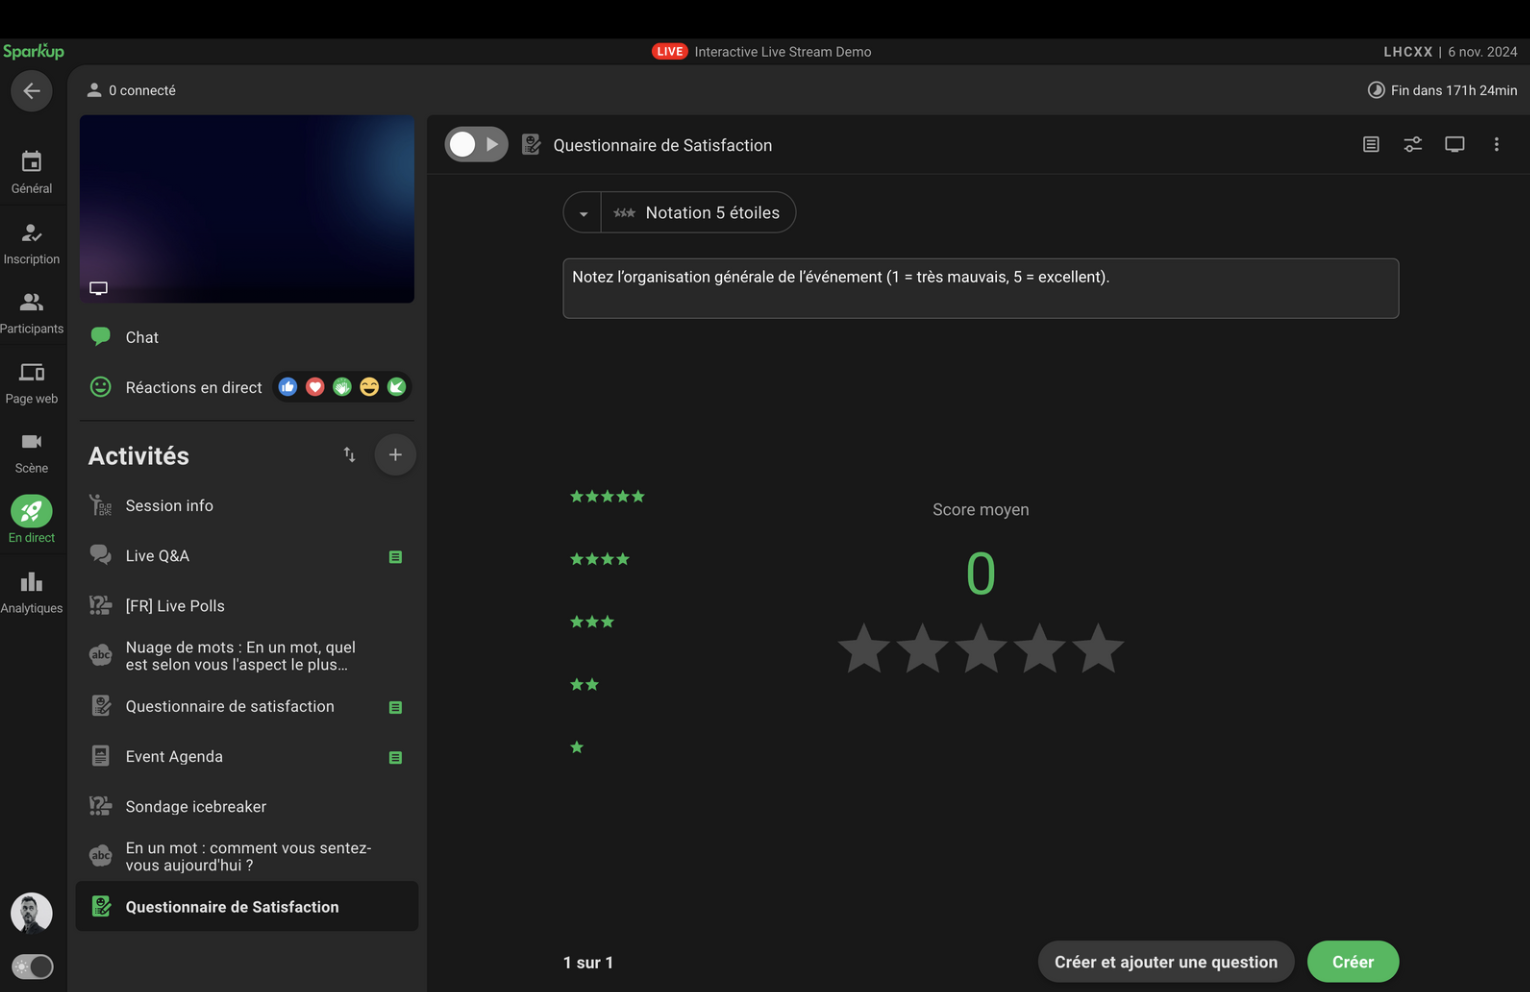
Task: Expand the question type dropdown arrow
Action: tap(583, 213)
